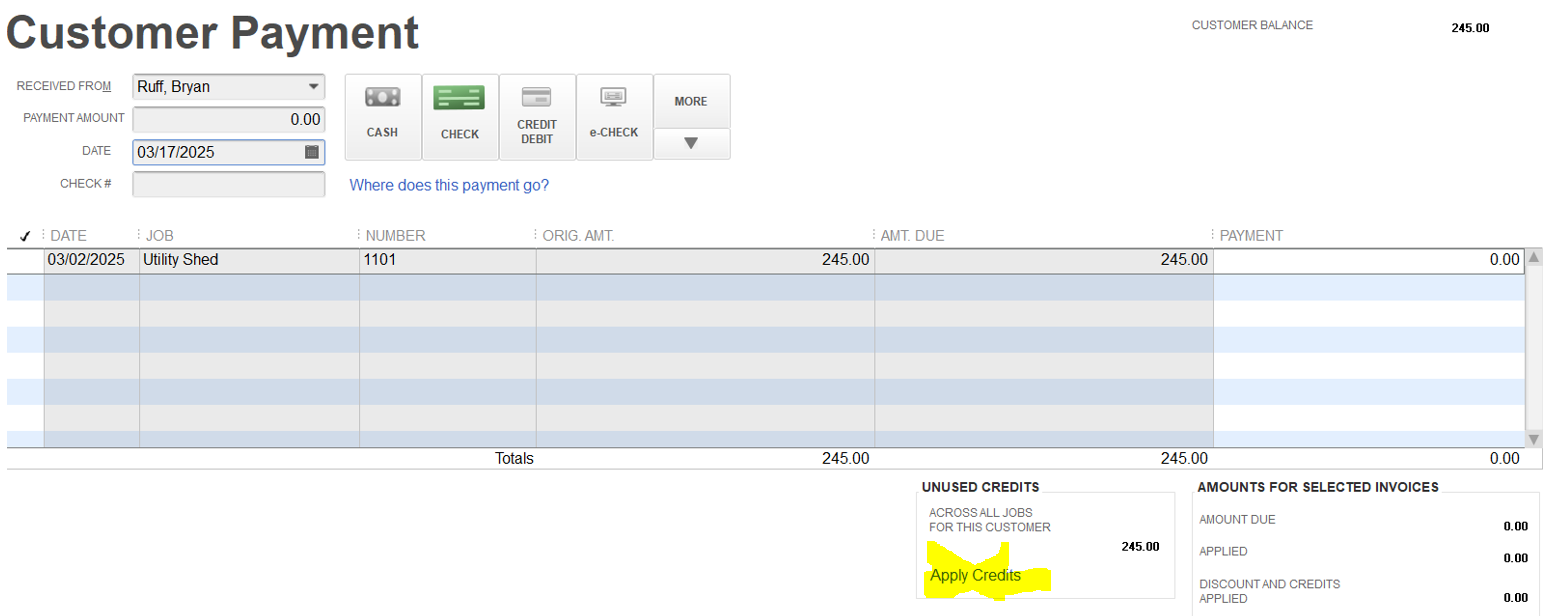Select the Cash payment method icon
1557x616 pixels.
tap(382, 116)
